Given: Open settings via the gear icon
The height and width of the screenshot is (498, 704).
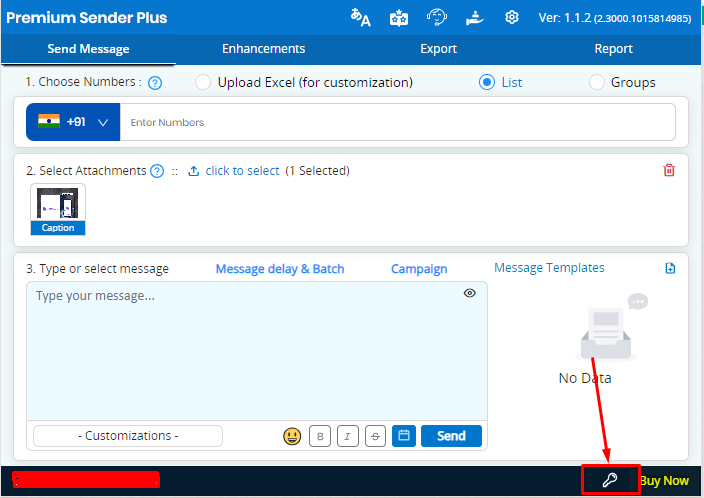Looking at the screenshot, I should tap(512, 17).
